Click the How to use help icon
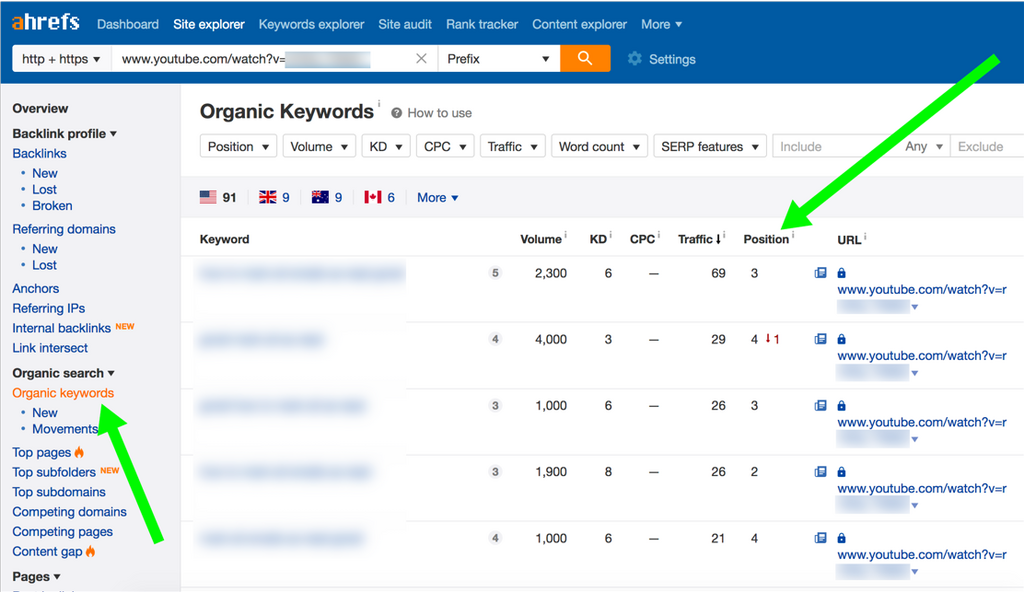 [x=397, y=113]
